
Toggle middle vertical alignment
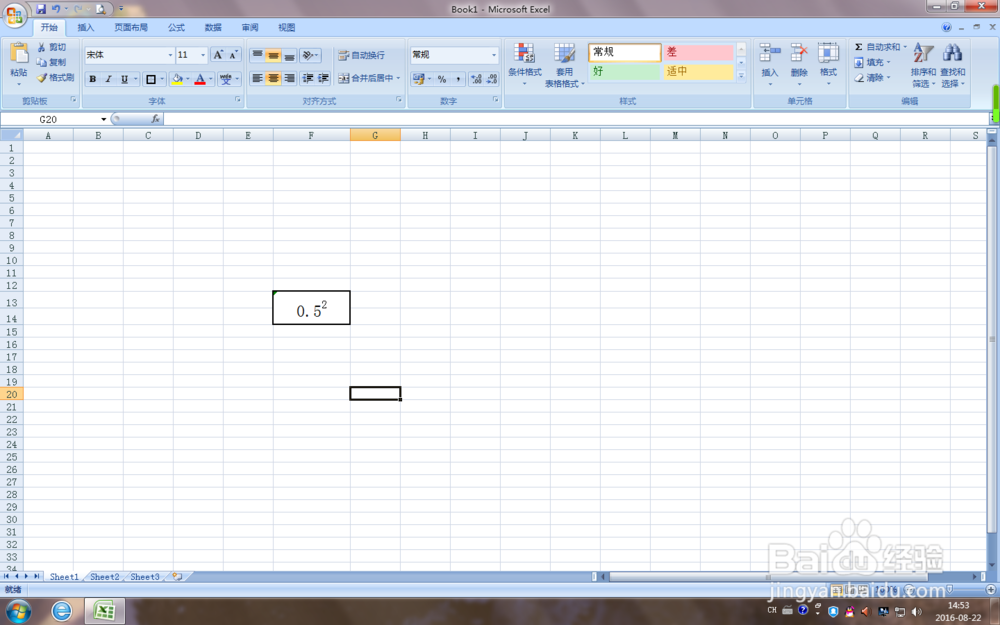click(273, 55)
